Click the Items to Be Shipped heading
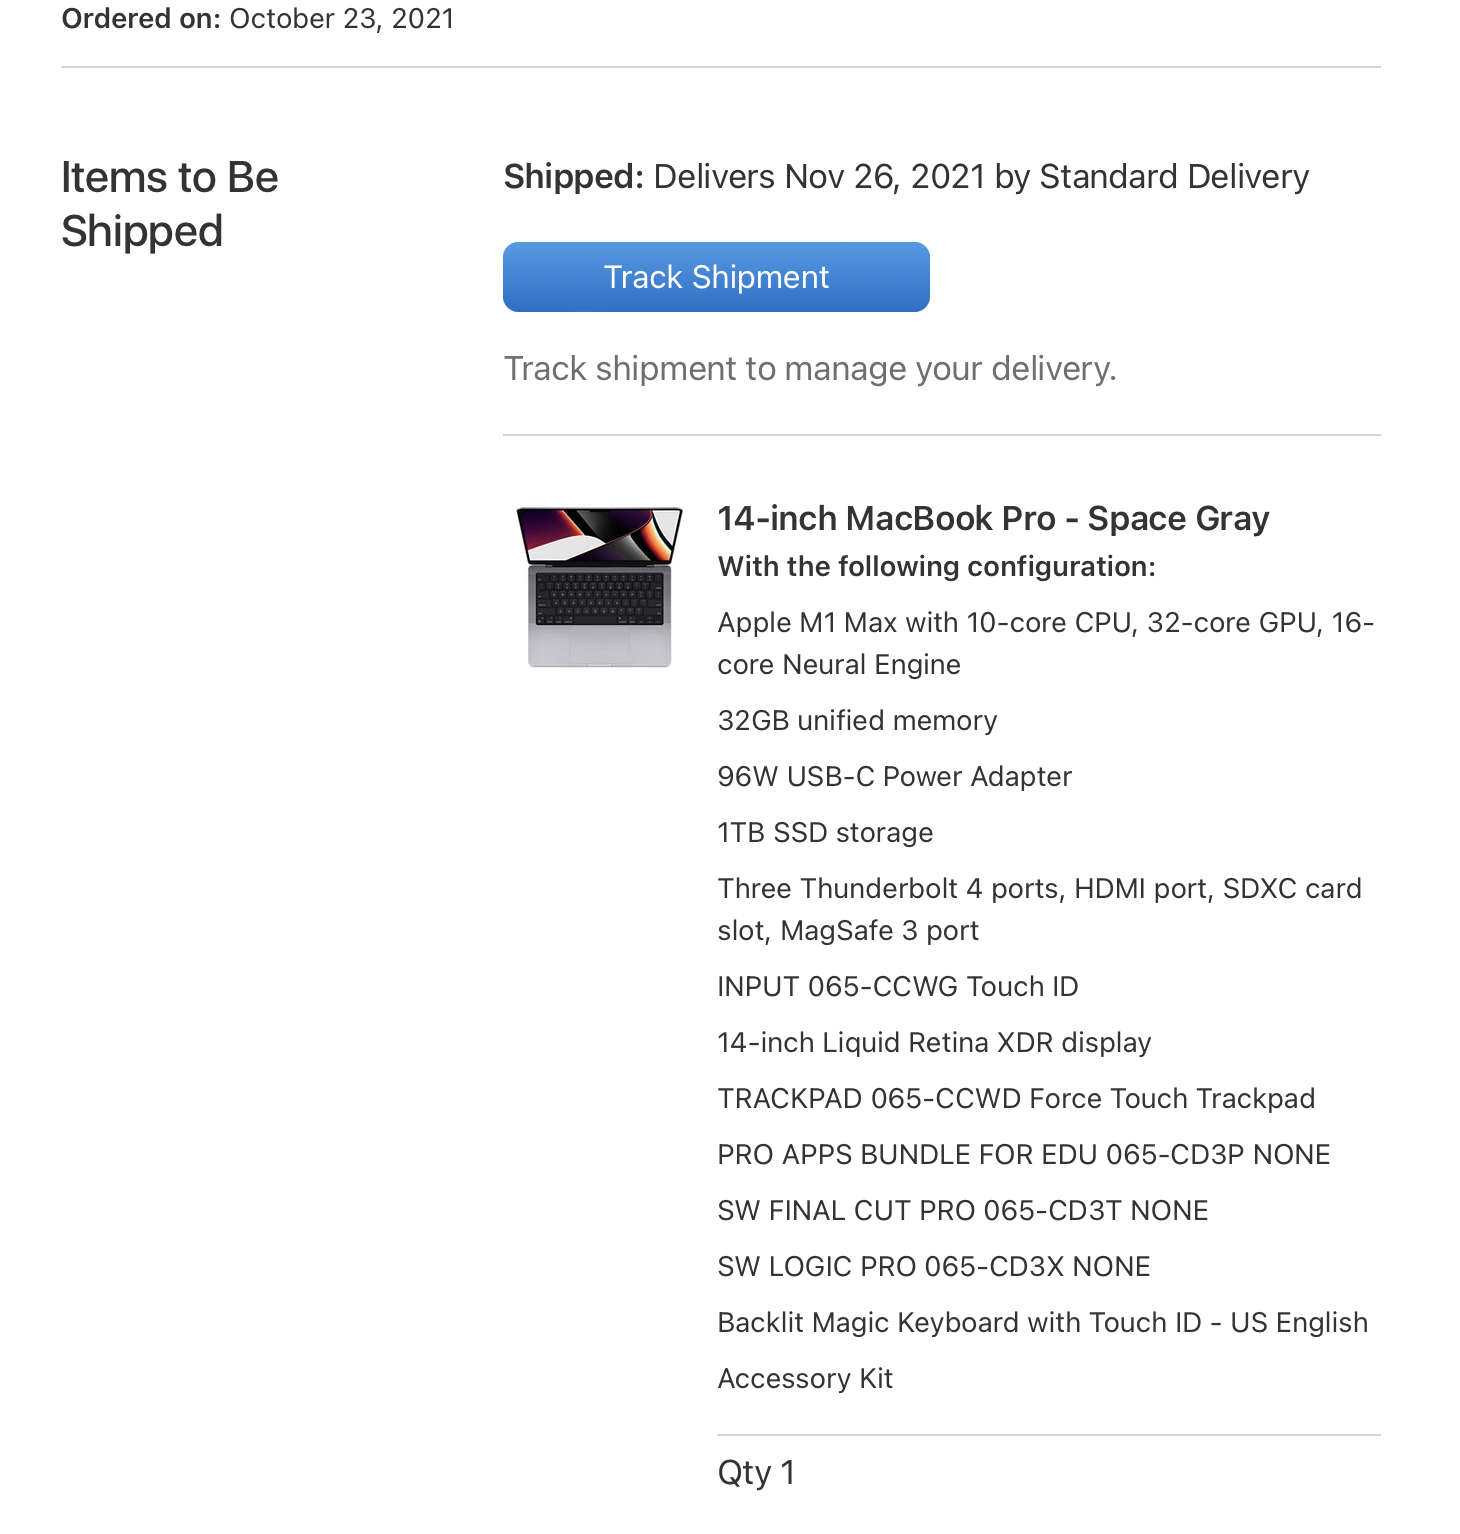Screen dimensions: 1460x1534 [170, 204]
